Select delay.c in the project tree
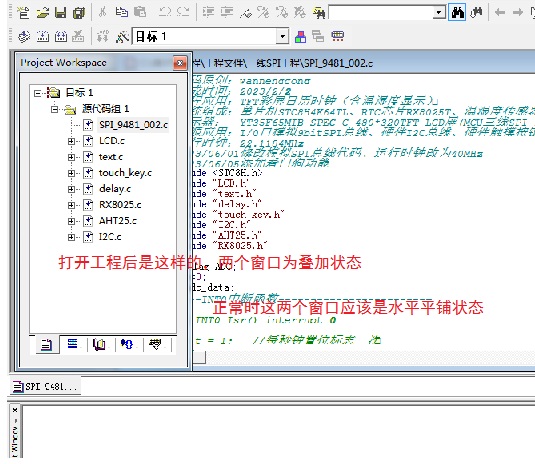Viewport: 535px width, 464px height. tap(115, 188)
